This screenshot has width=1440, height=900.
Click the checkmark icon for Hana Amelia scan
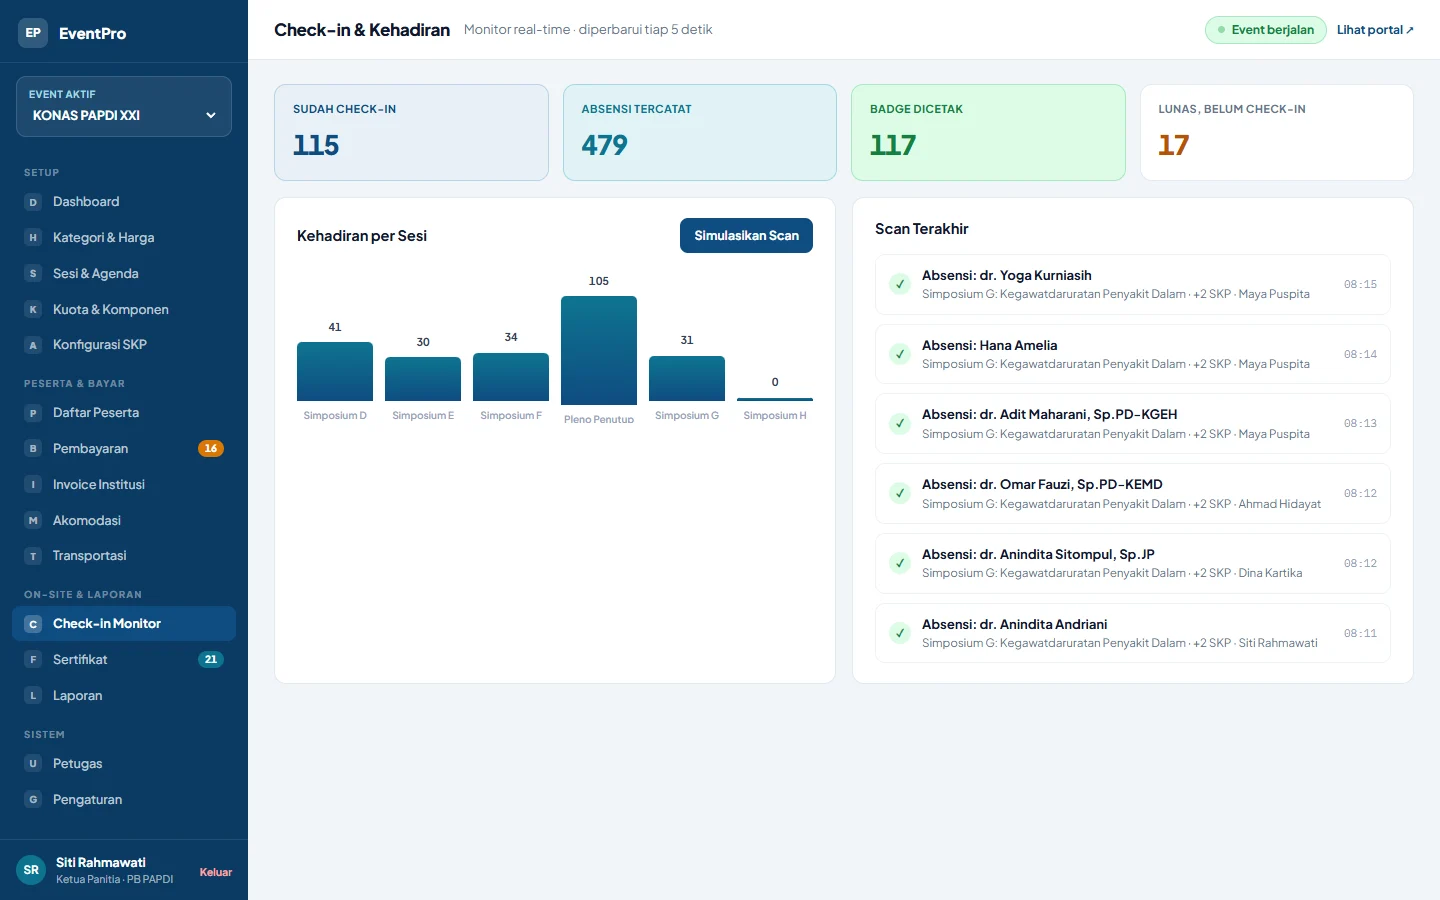[x=900, y=354]
